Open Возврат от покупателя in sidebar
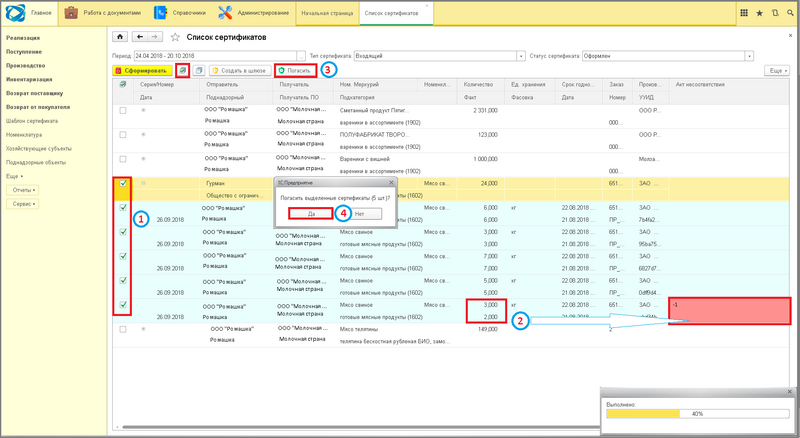800x438 pixels. coord(38,107)
